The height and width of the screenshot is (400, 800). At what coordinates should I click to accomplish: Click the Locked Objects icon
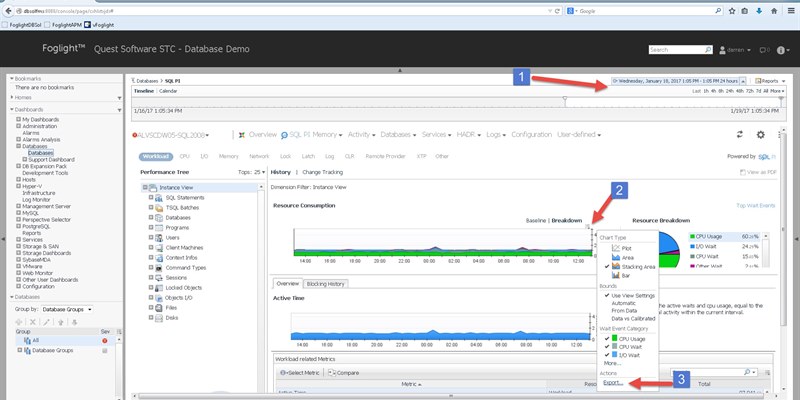pyautogui.click(x=158, y=288)
